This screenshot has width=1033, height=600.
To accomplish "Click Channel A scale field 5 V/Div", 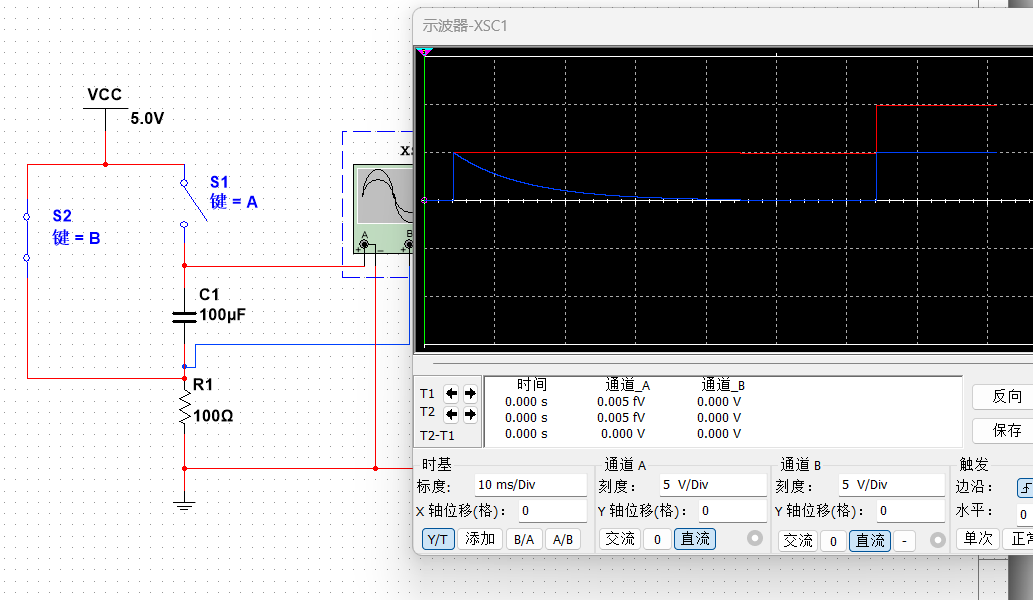I will coord(713,485).
